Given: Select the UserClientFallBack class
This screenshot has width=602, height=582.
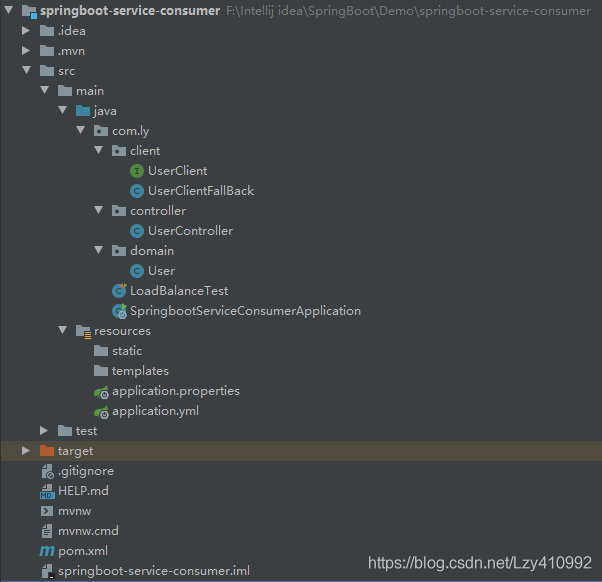Looking at the screenshot, I should pos(201,191).
